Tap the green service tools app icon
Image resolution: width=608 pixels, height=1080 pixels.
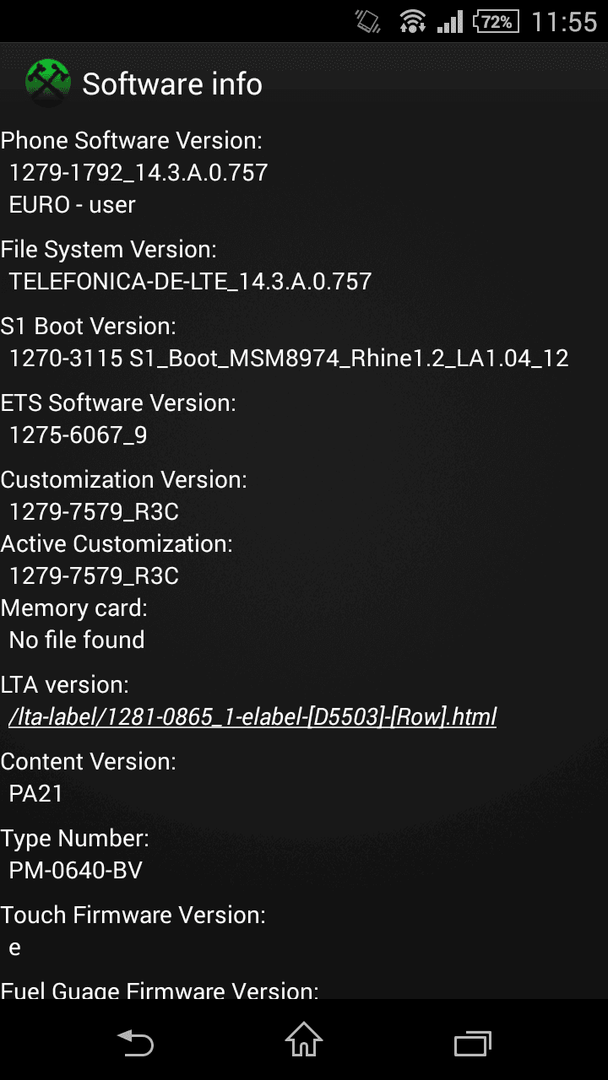pyautogui.click(x=48, y=83)
